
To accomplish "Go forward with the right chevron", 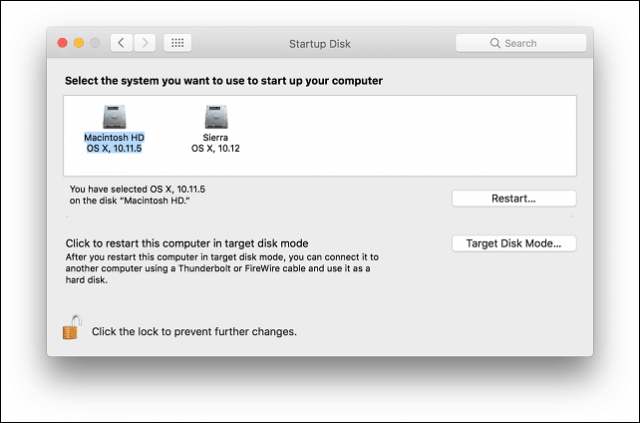I will click(145, 43).
